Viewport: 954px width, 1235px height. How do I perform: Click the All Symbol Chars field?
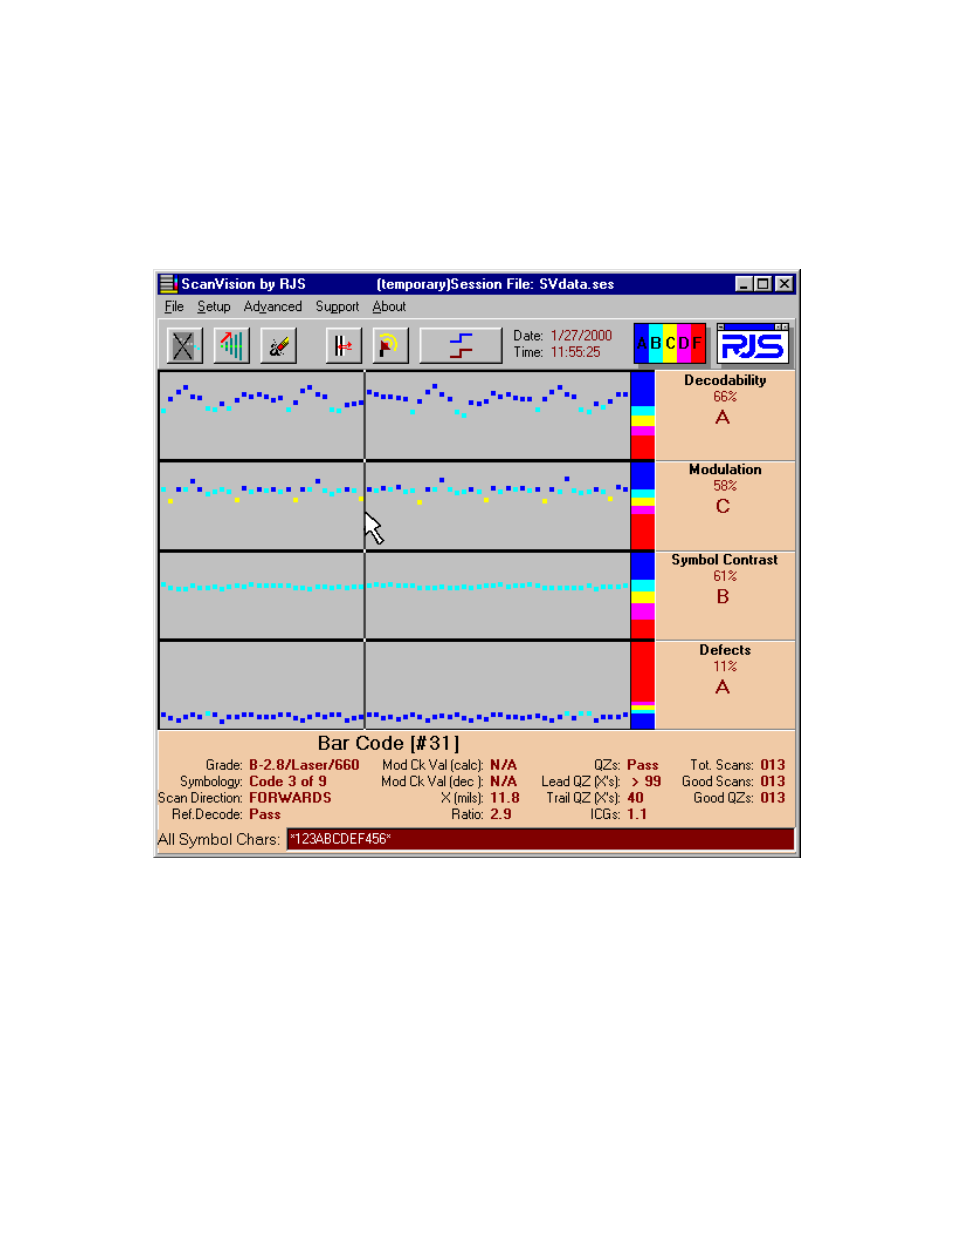tap(540, 839)
